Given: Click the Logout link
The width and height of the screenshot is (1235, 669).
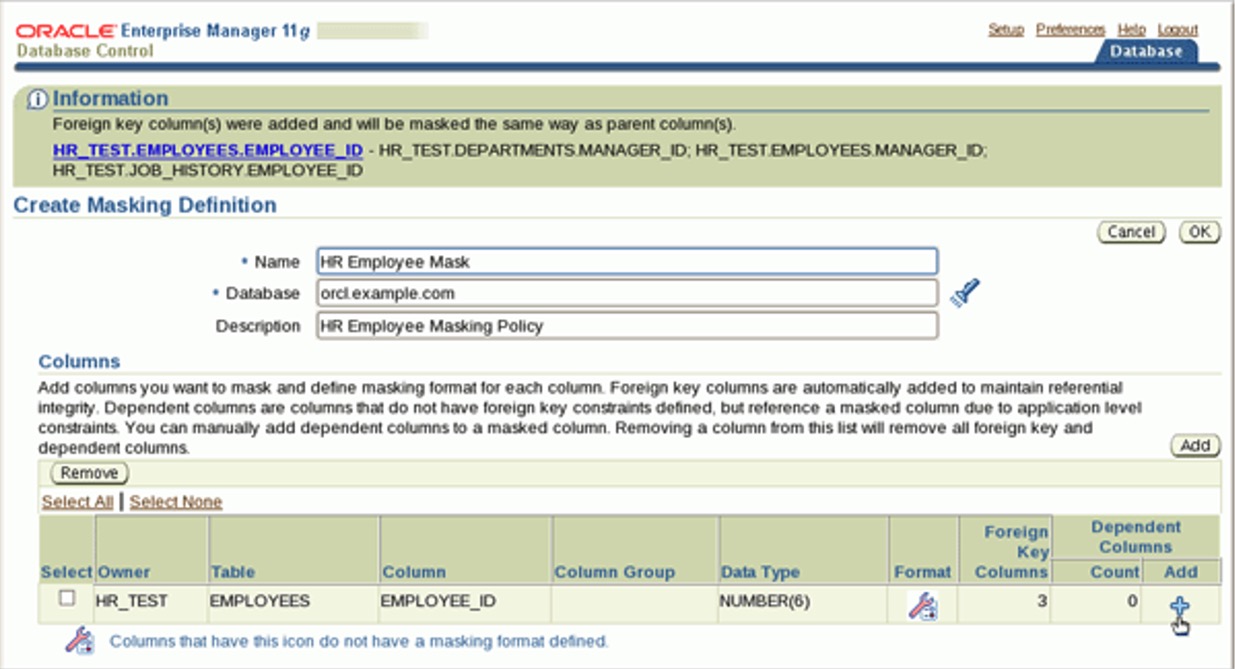Looking at the screenshot, I should click(x=1178, y=30).
